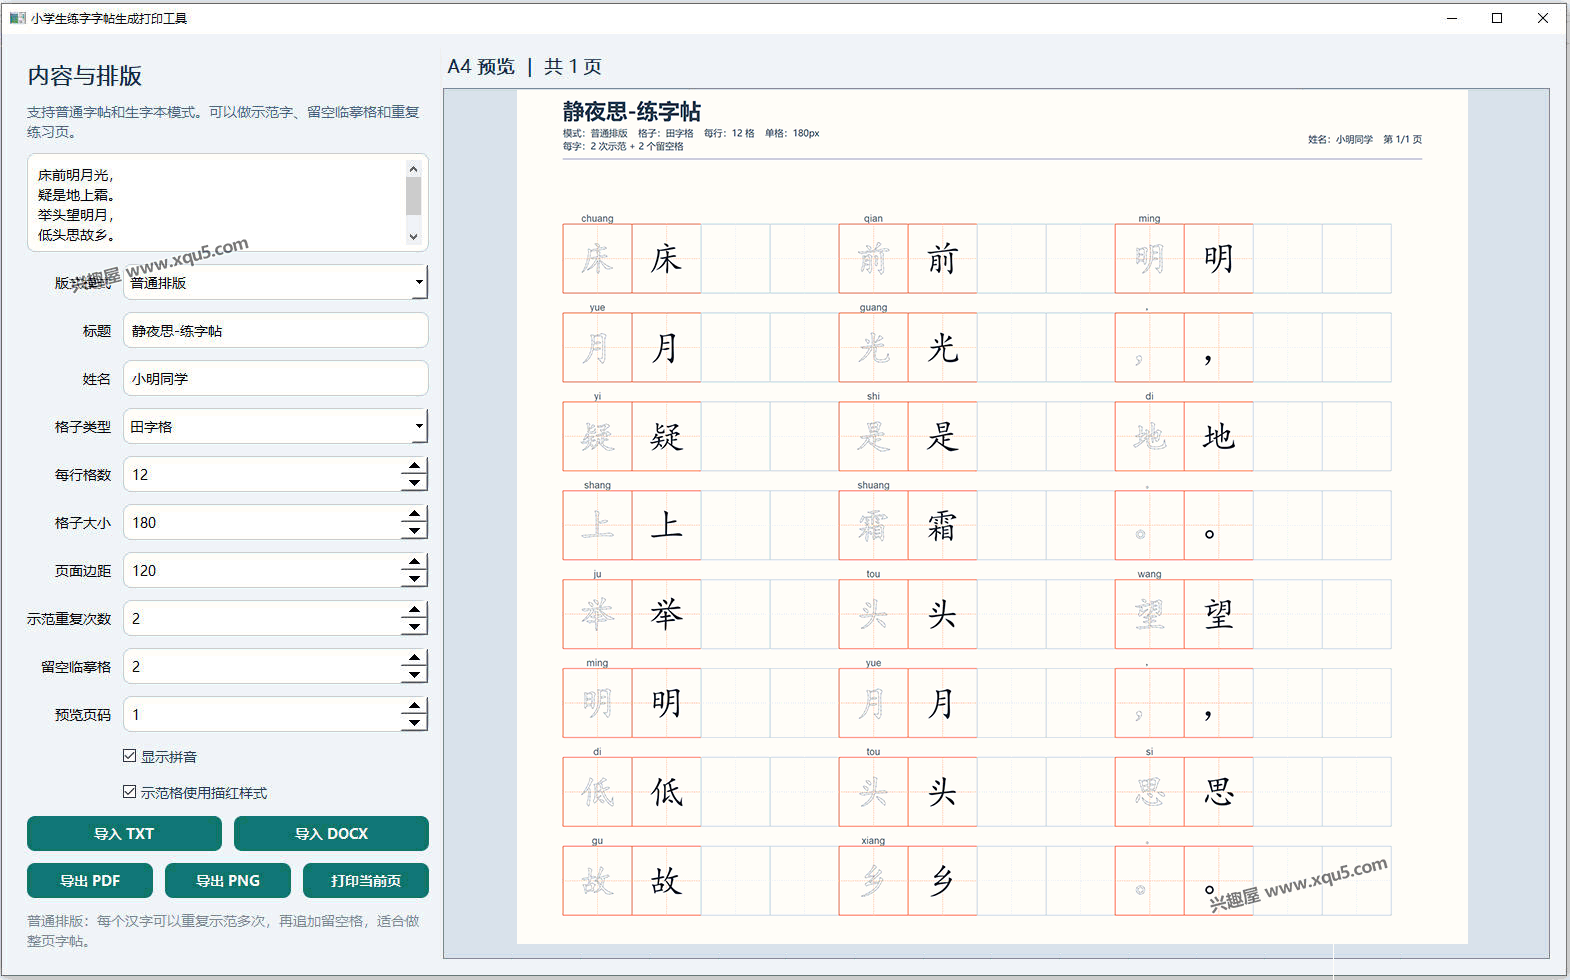The image size is (1570, 980).
Task: Export as PDF with 导出 PDF
Action: pyautogui.click(x=90, y=881)
